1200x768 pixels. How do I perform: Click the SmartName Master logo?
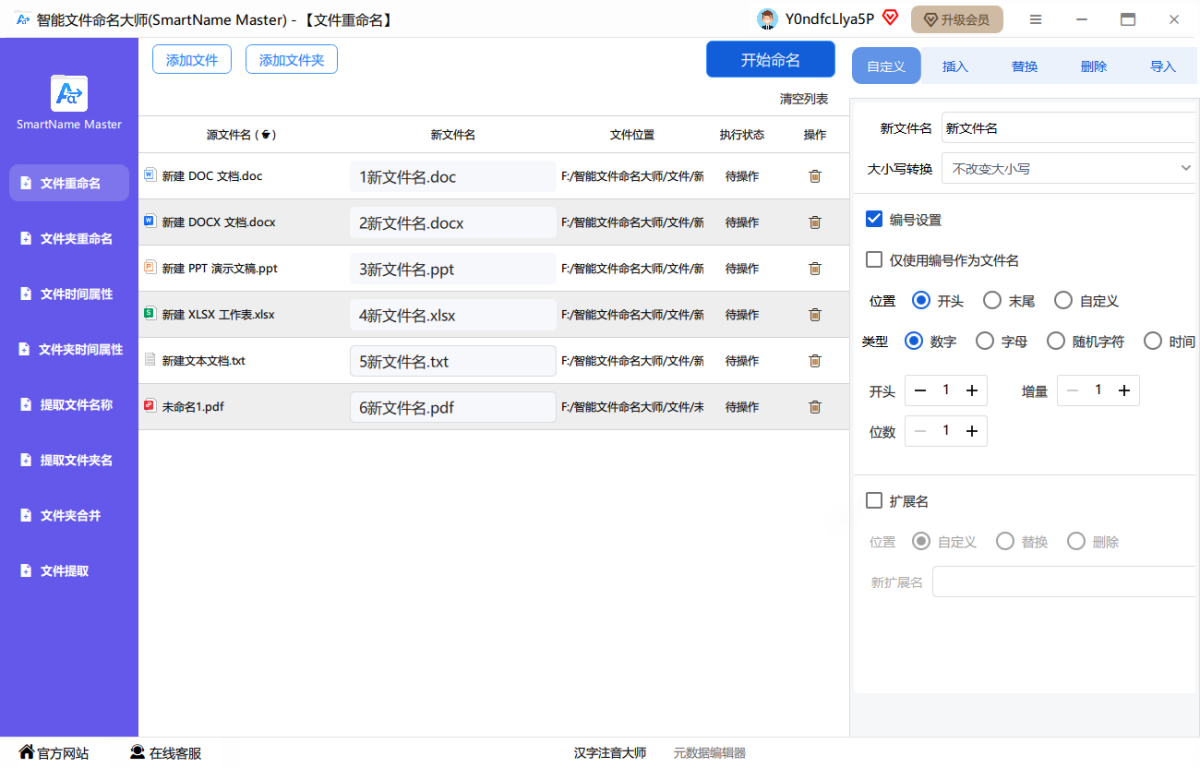pyautogui.click(x=69, y=94)
